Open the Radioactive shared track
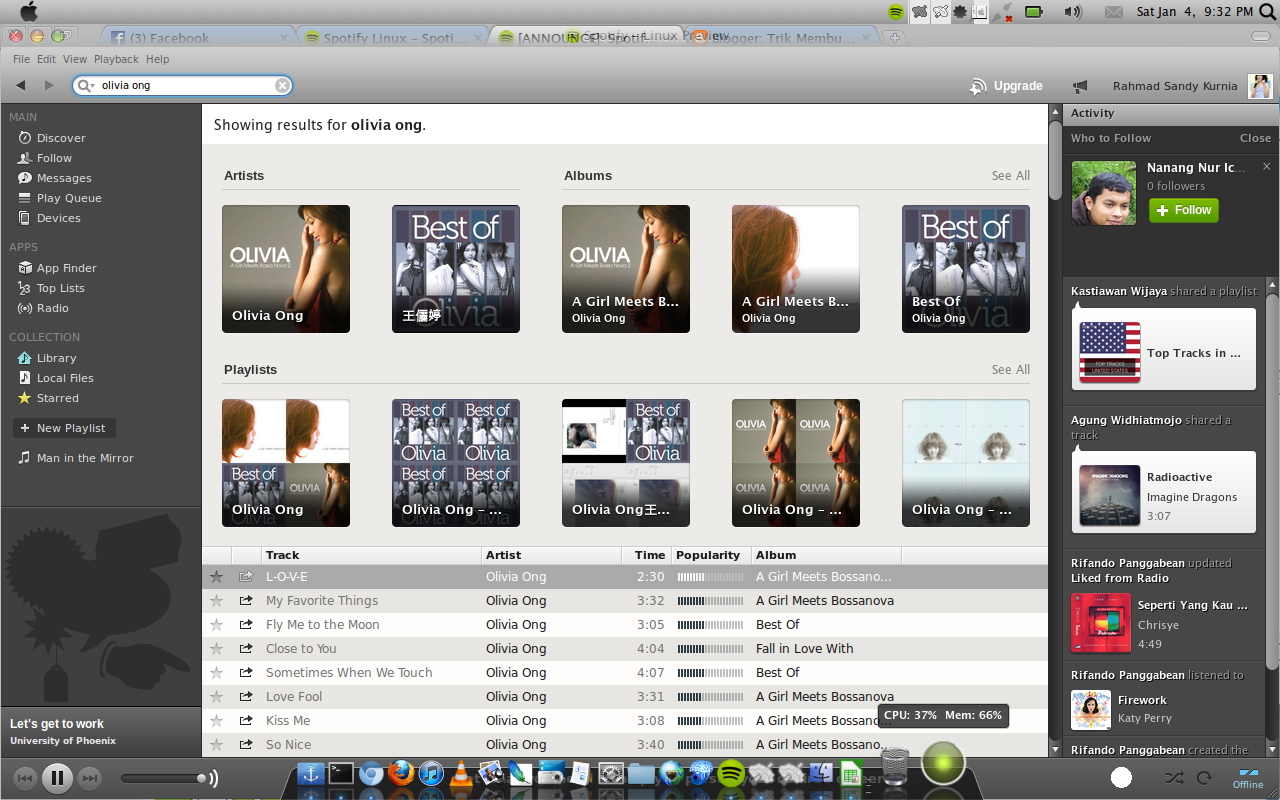Image resolution: width=1280 pixels, height=800 pixels. point(1163,492)
